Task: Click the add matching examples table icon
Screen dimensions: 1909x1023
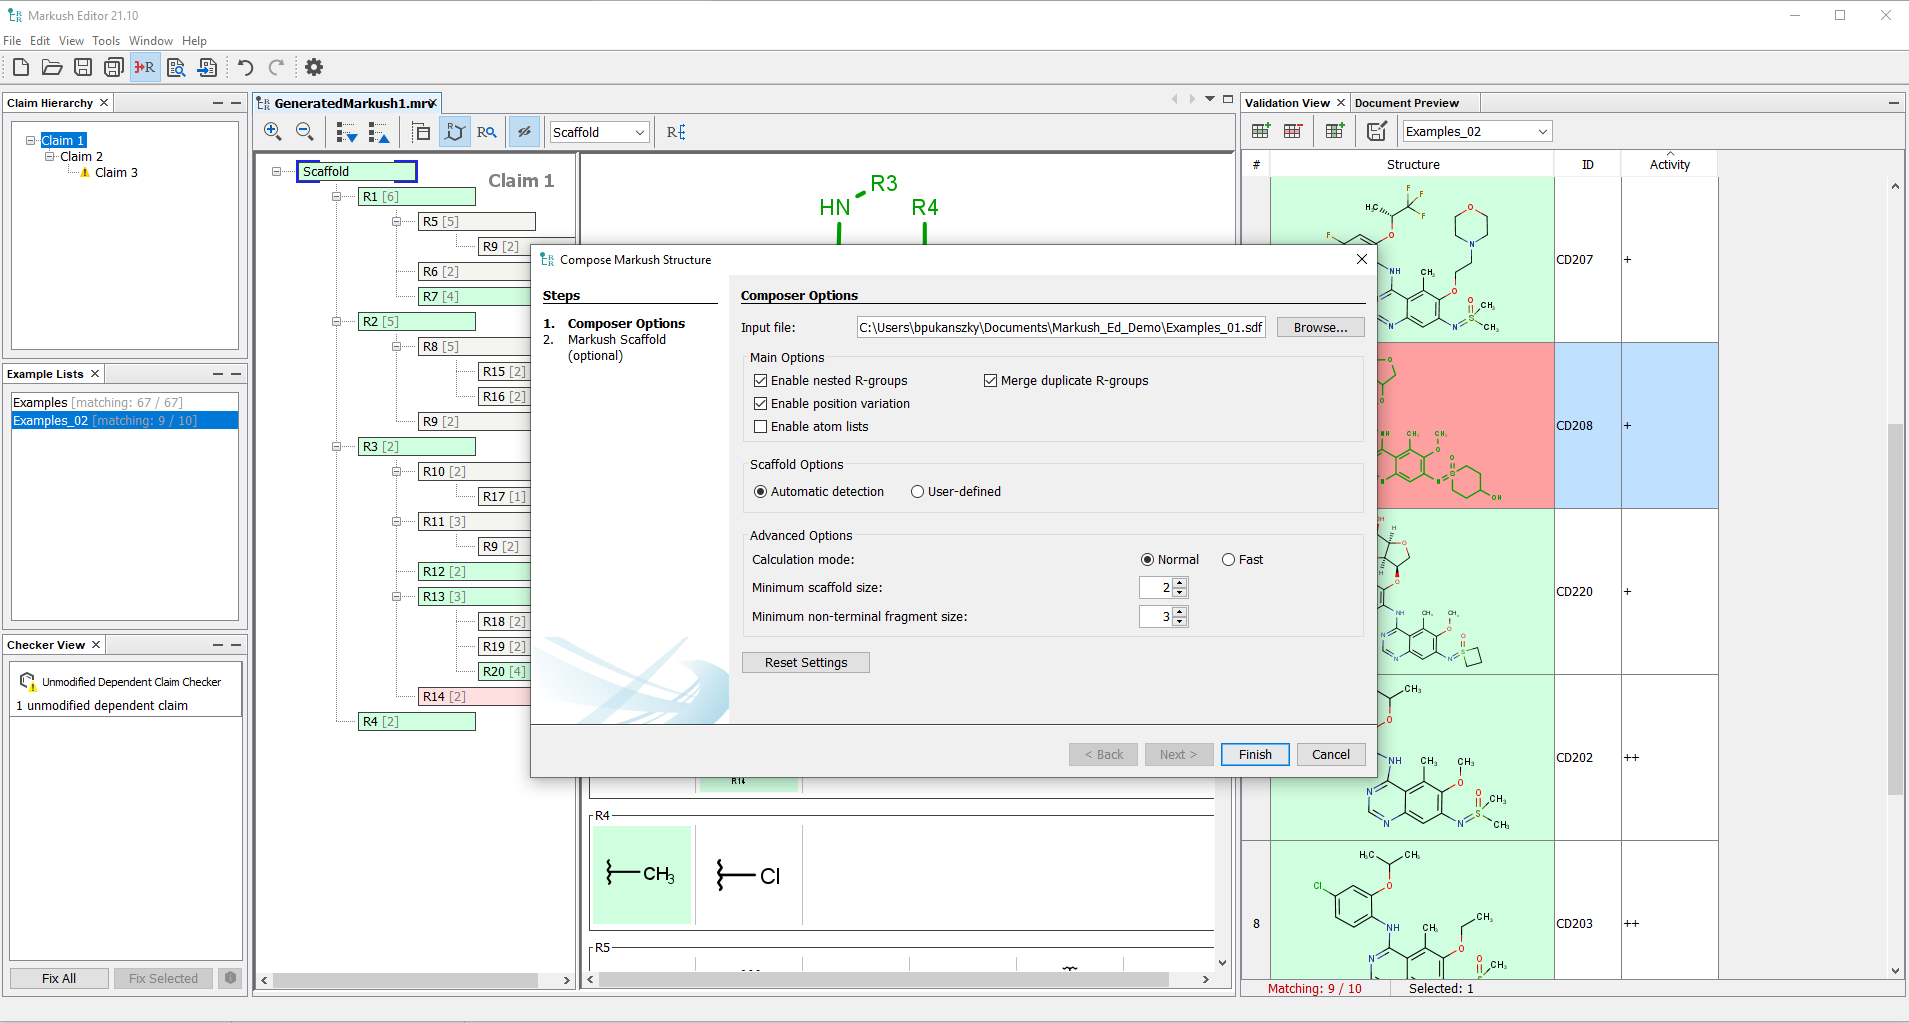Action: coord(1260,130)
